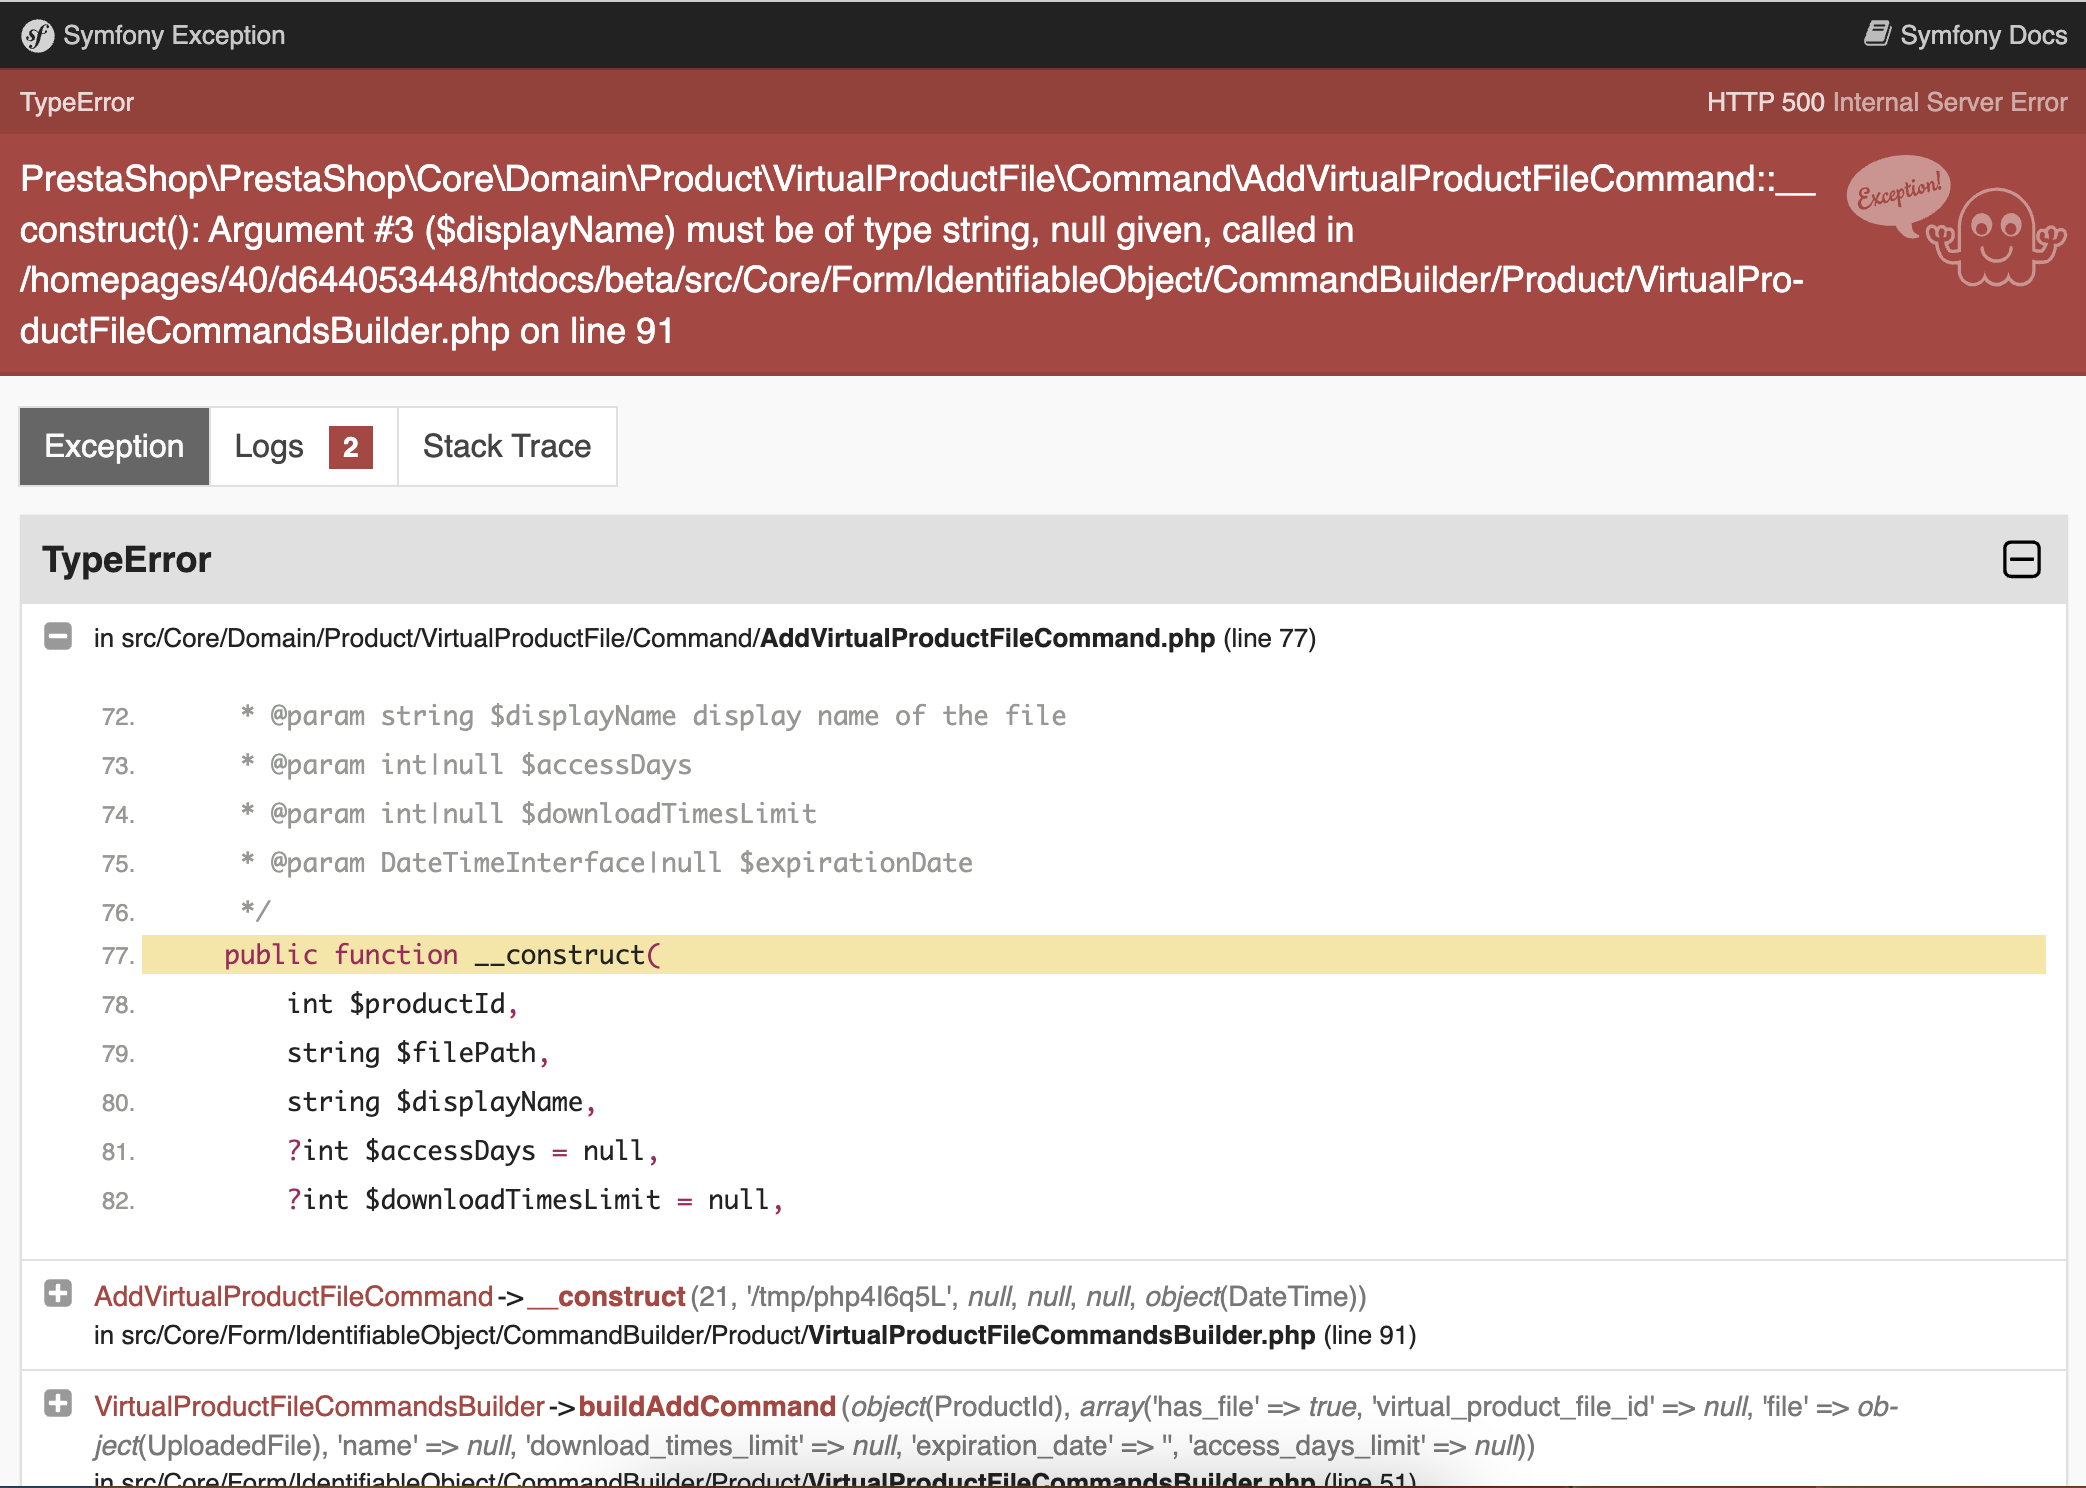Expand the VirtualProductFileCommandsBuilder buildAddCommand frame
The height and width of the screenshot is (1488, 2086).
pyautogui.click(x=59, y=1404)
